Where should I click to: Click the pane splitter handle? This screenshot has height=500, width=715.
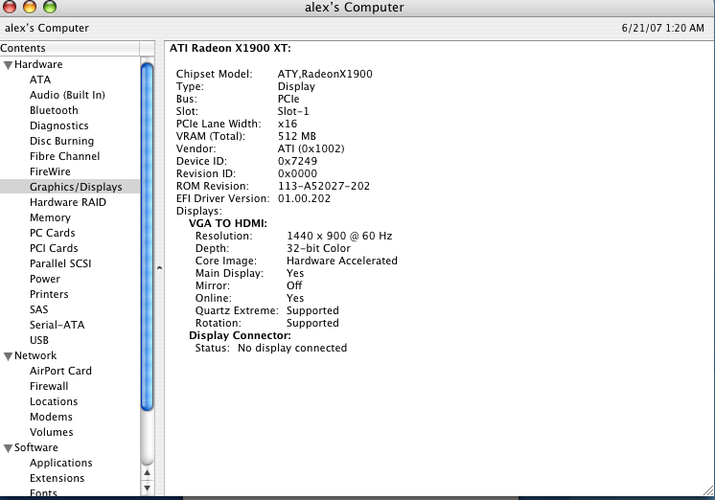[x=159, y=268]
